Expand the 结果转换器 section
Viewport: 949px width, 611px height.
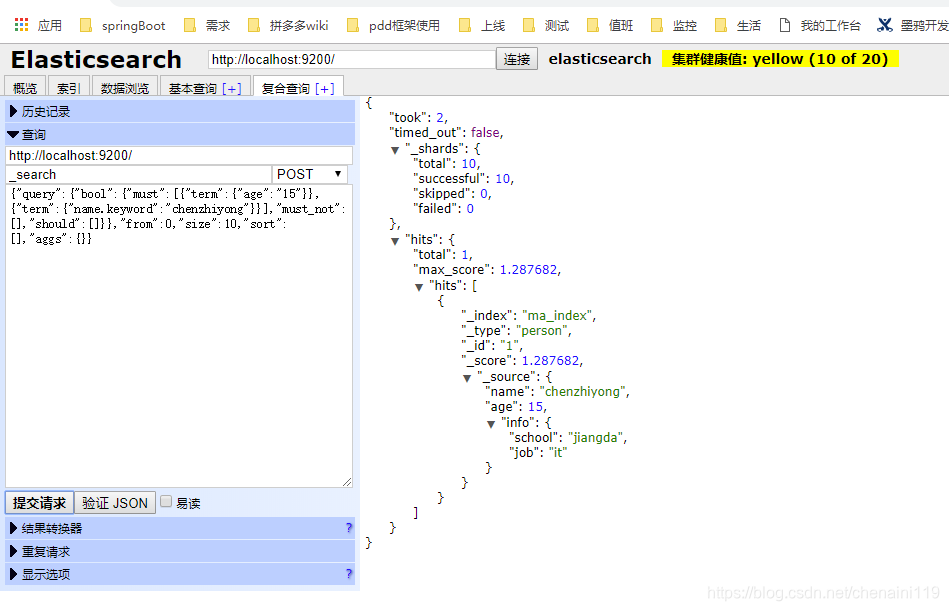coord(180,528)
